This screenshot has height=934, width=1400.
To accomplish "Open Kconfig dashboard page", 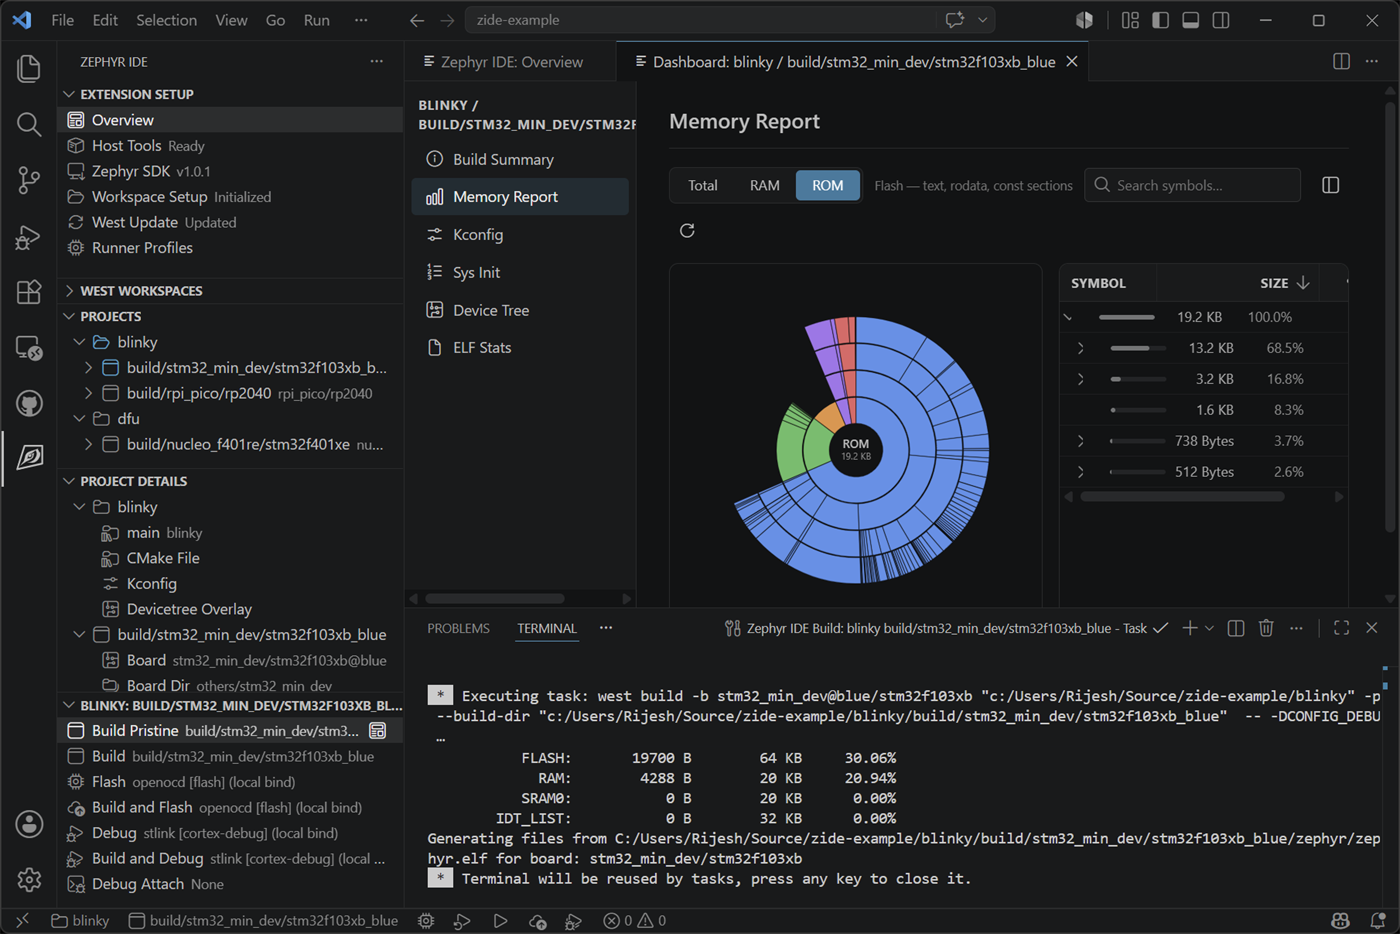I will point(520,234).
